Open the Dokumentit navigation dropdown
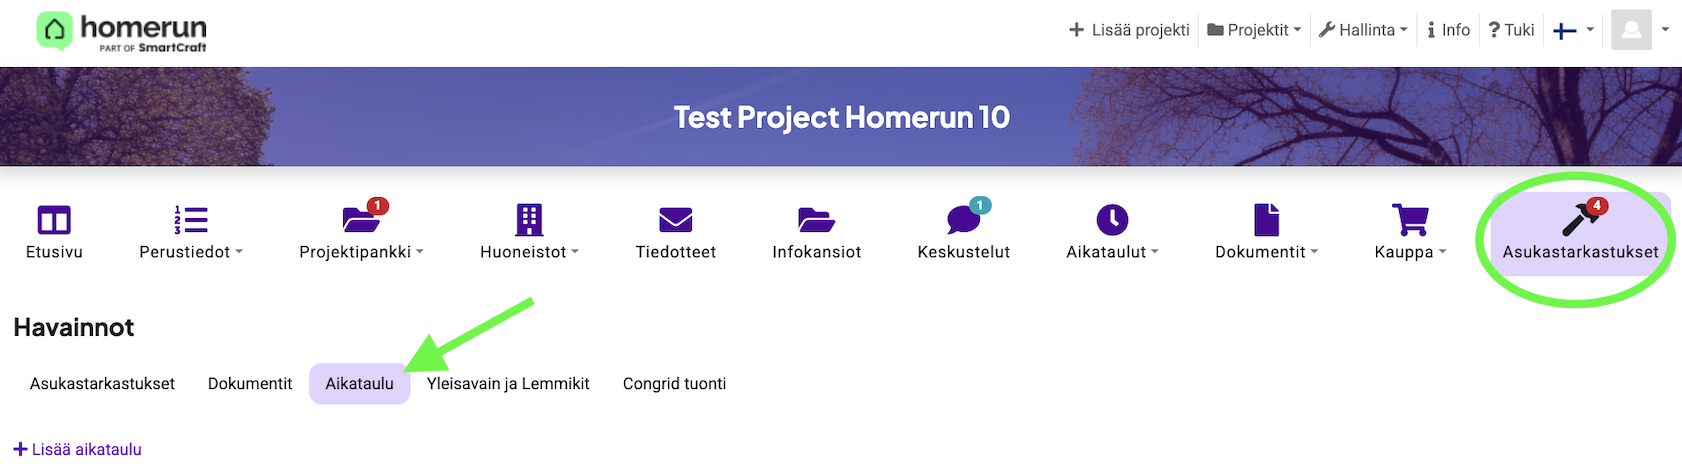This screenshot has width=1682, height=472. (x=1266, y=252)
